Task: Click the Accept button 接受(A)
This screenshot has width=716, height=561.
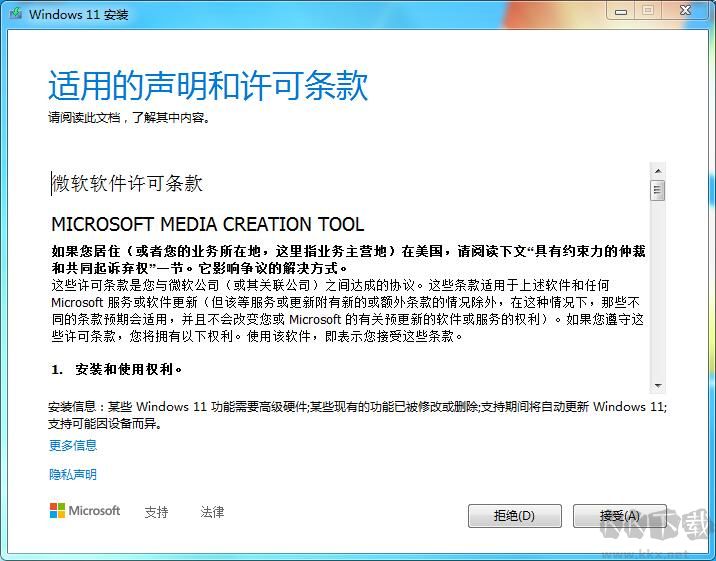Action: 619,516
